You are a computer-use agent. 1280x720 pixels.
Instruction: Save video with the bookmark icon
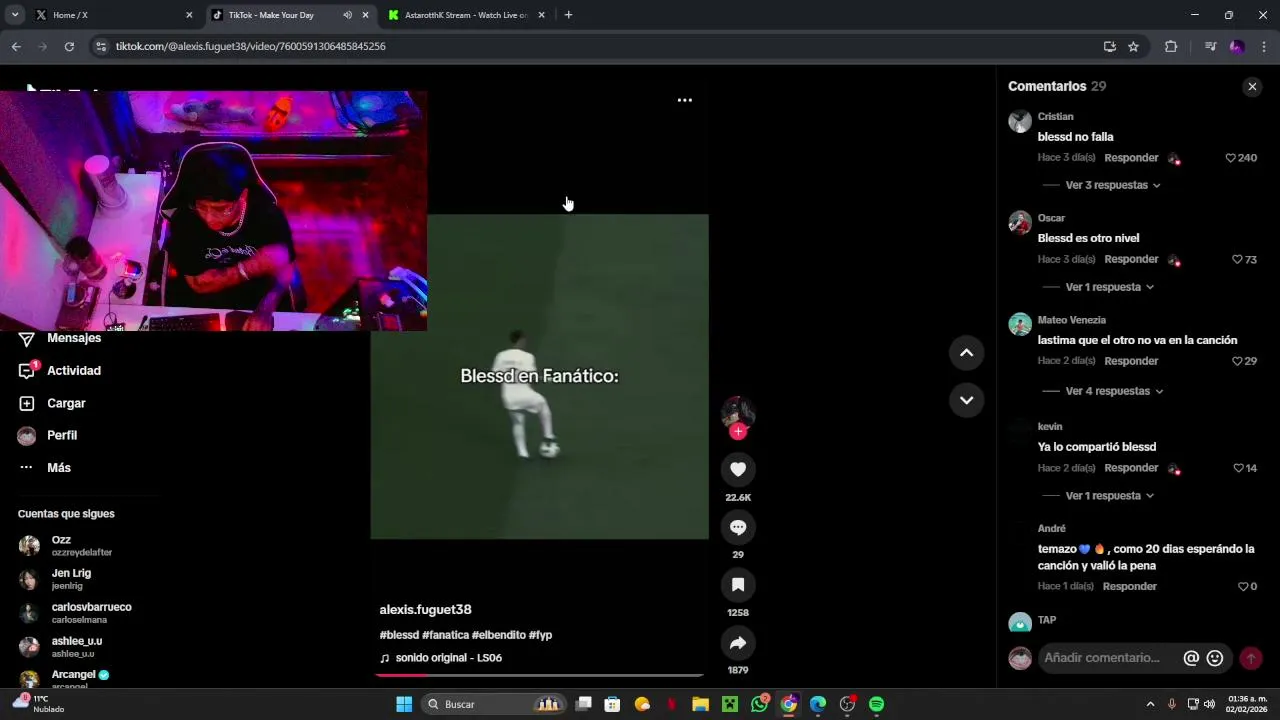(x=738, y=585)
